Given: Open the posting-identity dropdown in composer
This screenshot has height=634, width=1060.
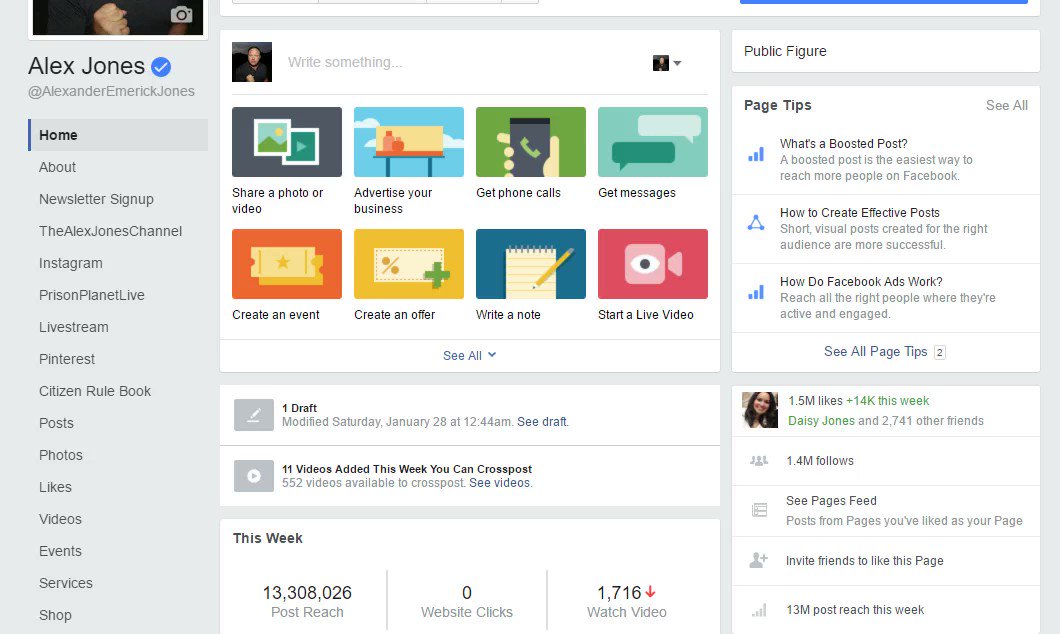Looking at the screenshot, I should (x=667, y=63).
